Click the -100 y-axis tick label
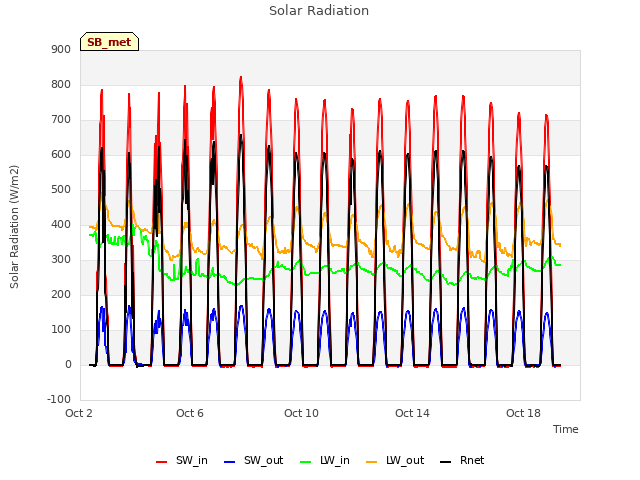Image resolution: width=640 pixels, height=480 pixels. point(59,399)
